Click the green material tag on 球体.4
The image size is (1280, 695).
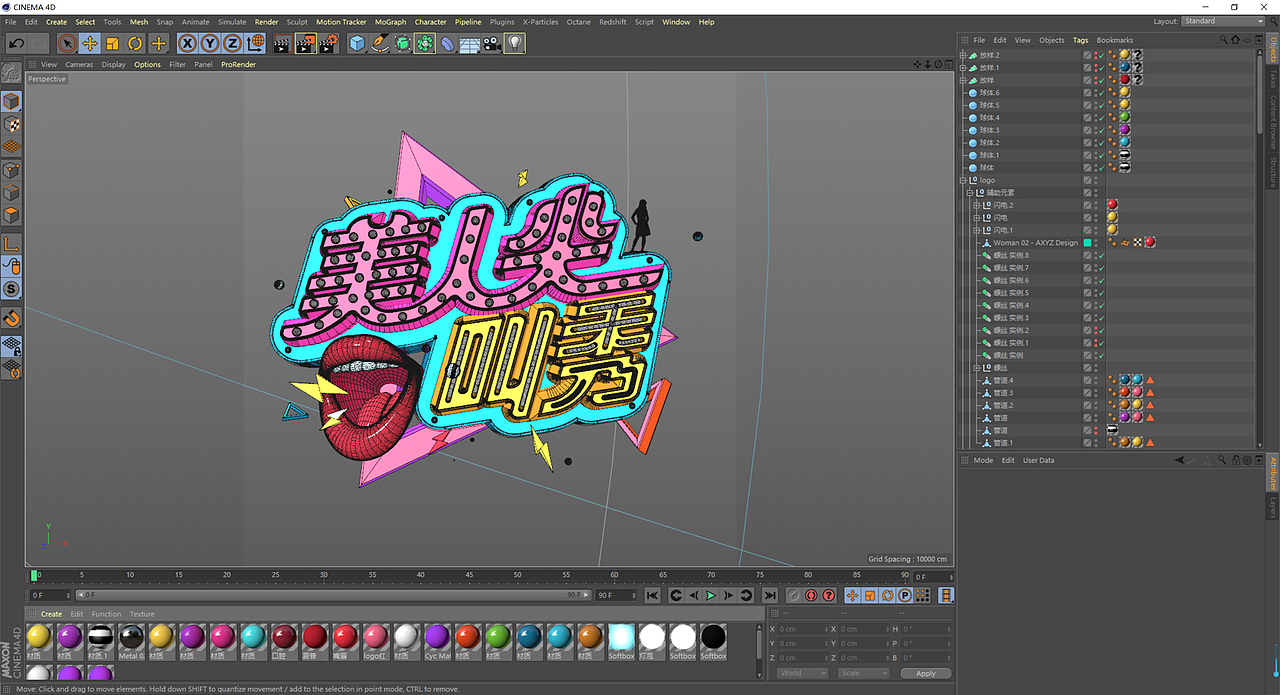click(1124, 118)
